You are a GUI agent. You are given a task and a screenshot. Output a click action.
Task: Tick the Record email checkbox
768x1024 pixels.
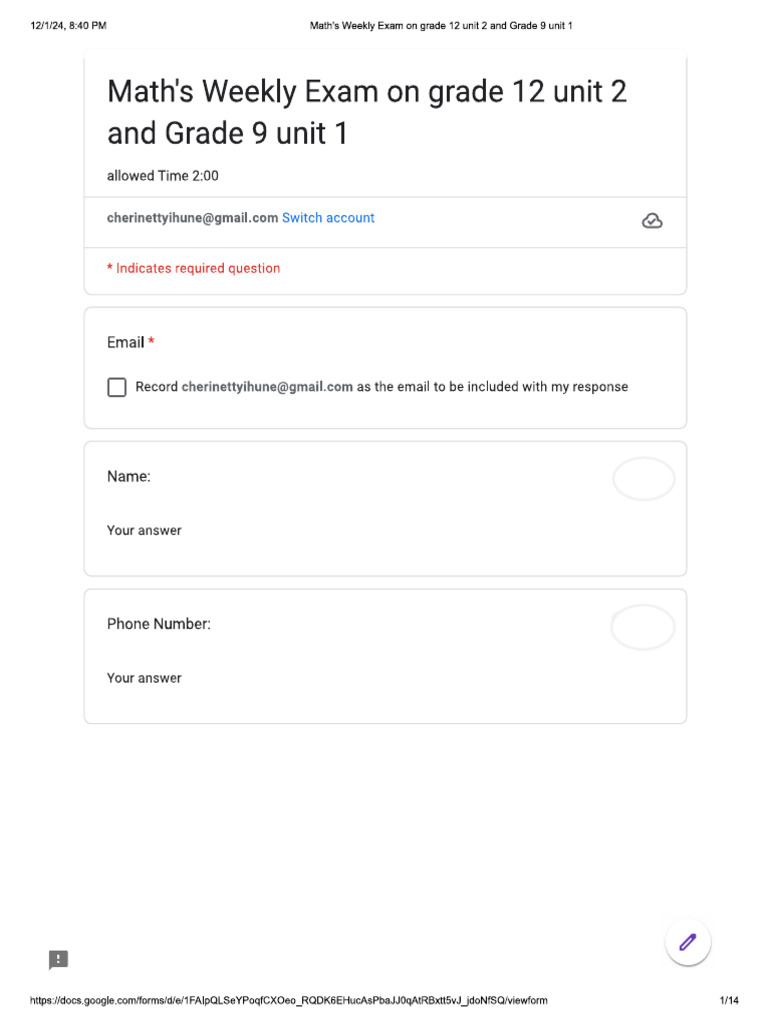[x=117, y=387]
